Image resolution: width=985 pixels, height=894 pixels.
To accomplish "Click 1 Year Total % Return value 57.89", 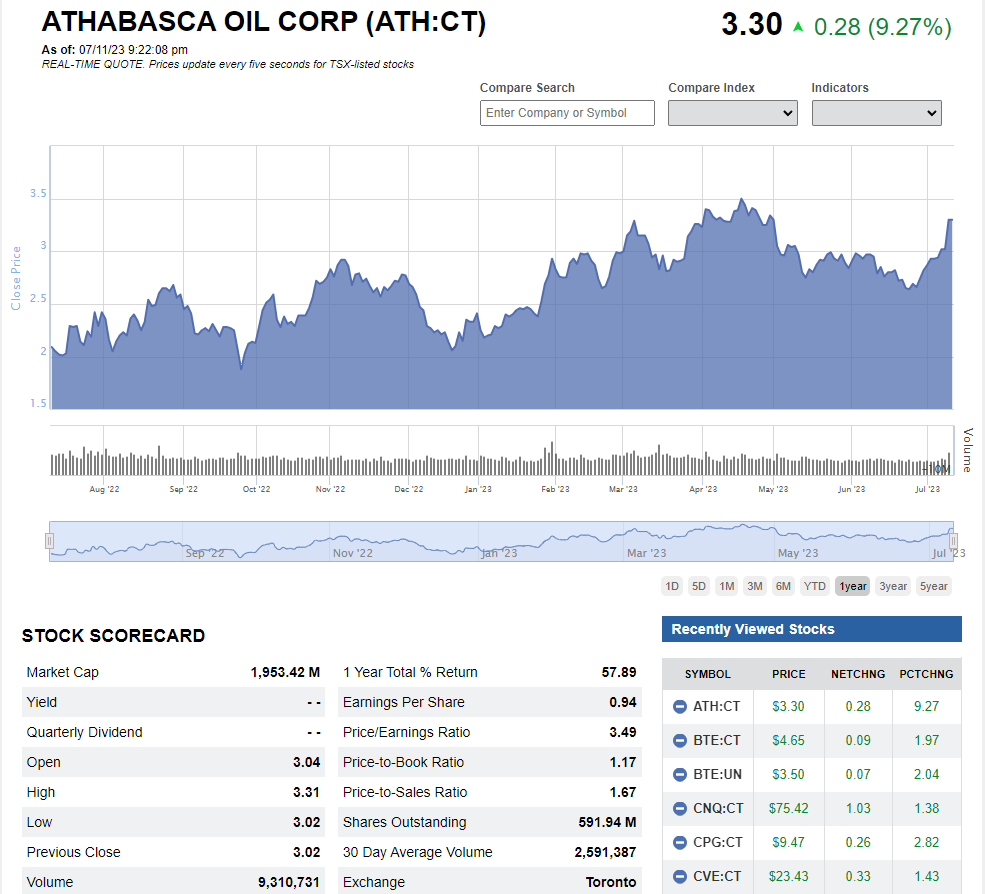I will coord(619,672).
